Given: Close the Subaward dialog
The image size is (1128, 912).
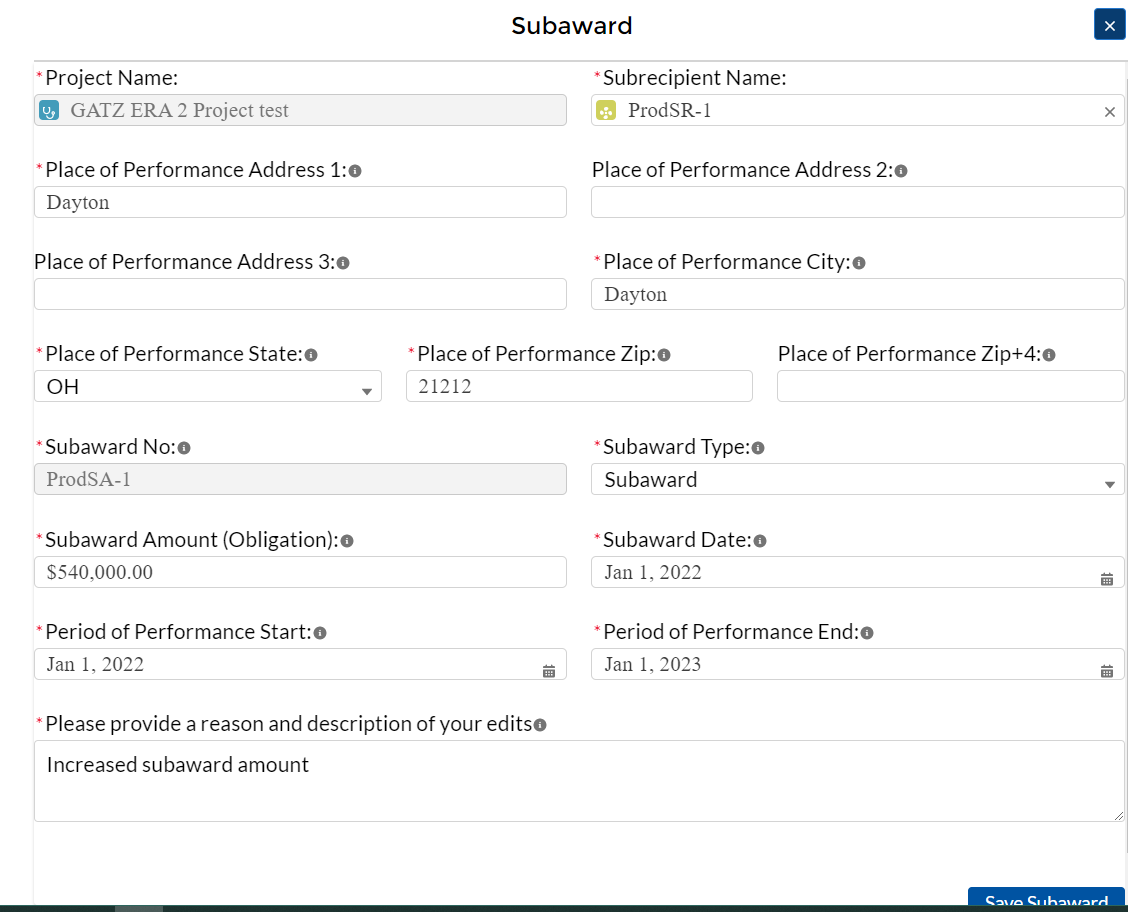Looking at the screenshot, I should click(1109, 25).
